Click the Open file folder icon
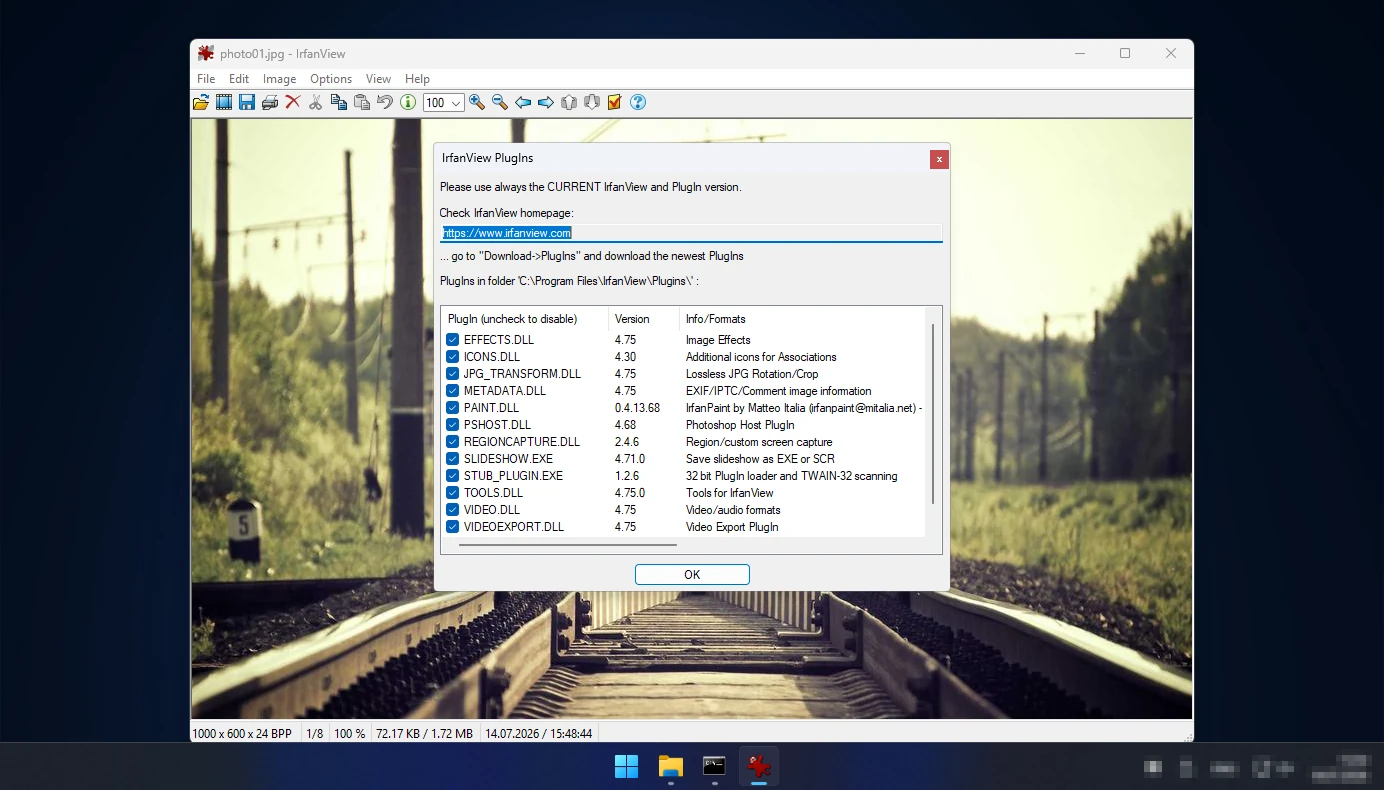1384x790 pixels. [201, 102]
